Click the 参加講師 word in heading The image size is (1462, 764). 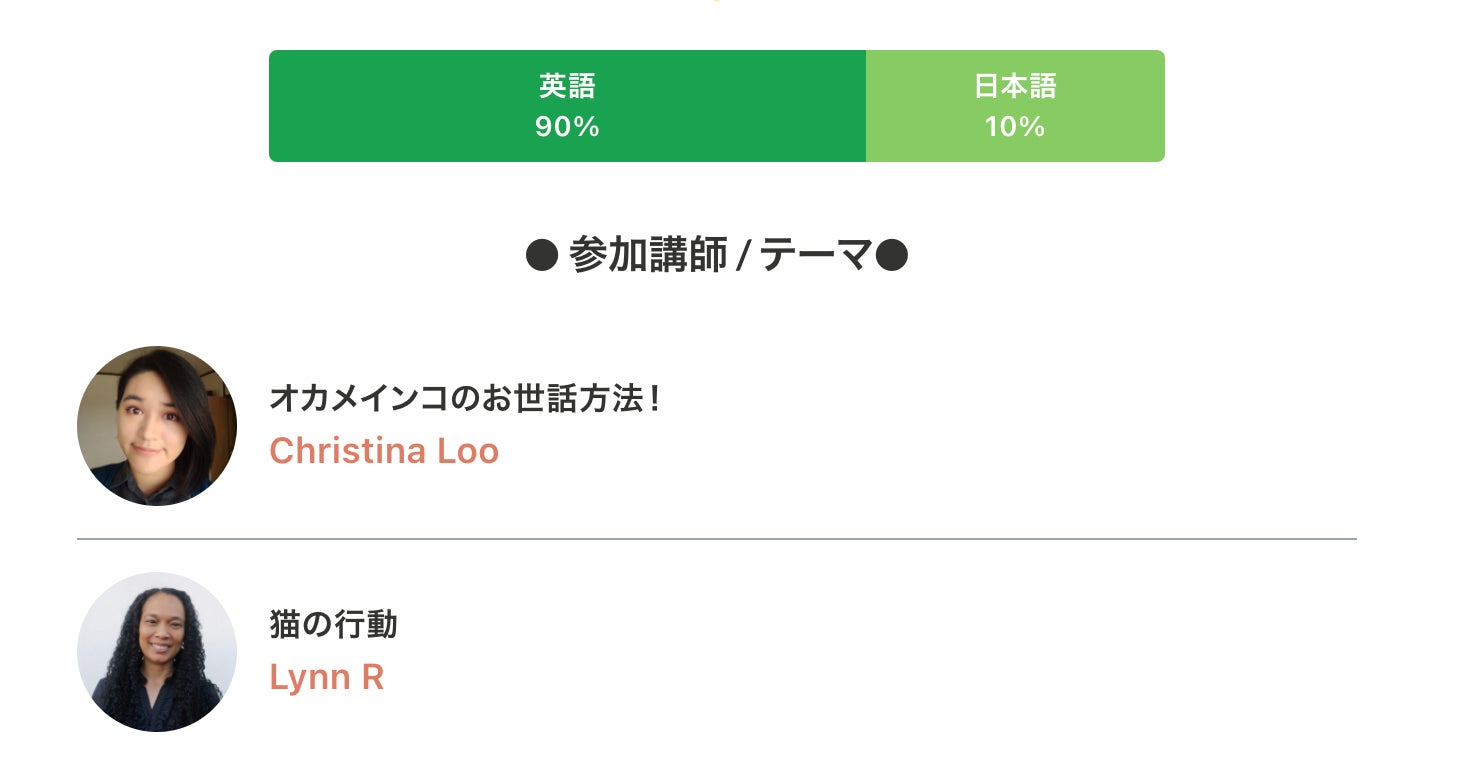pyautogui.click(x=647, y=257)
